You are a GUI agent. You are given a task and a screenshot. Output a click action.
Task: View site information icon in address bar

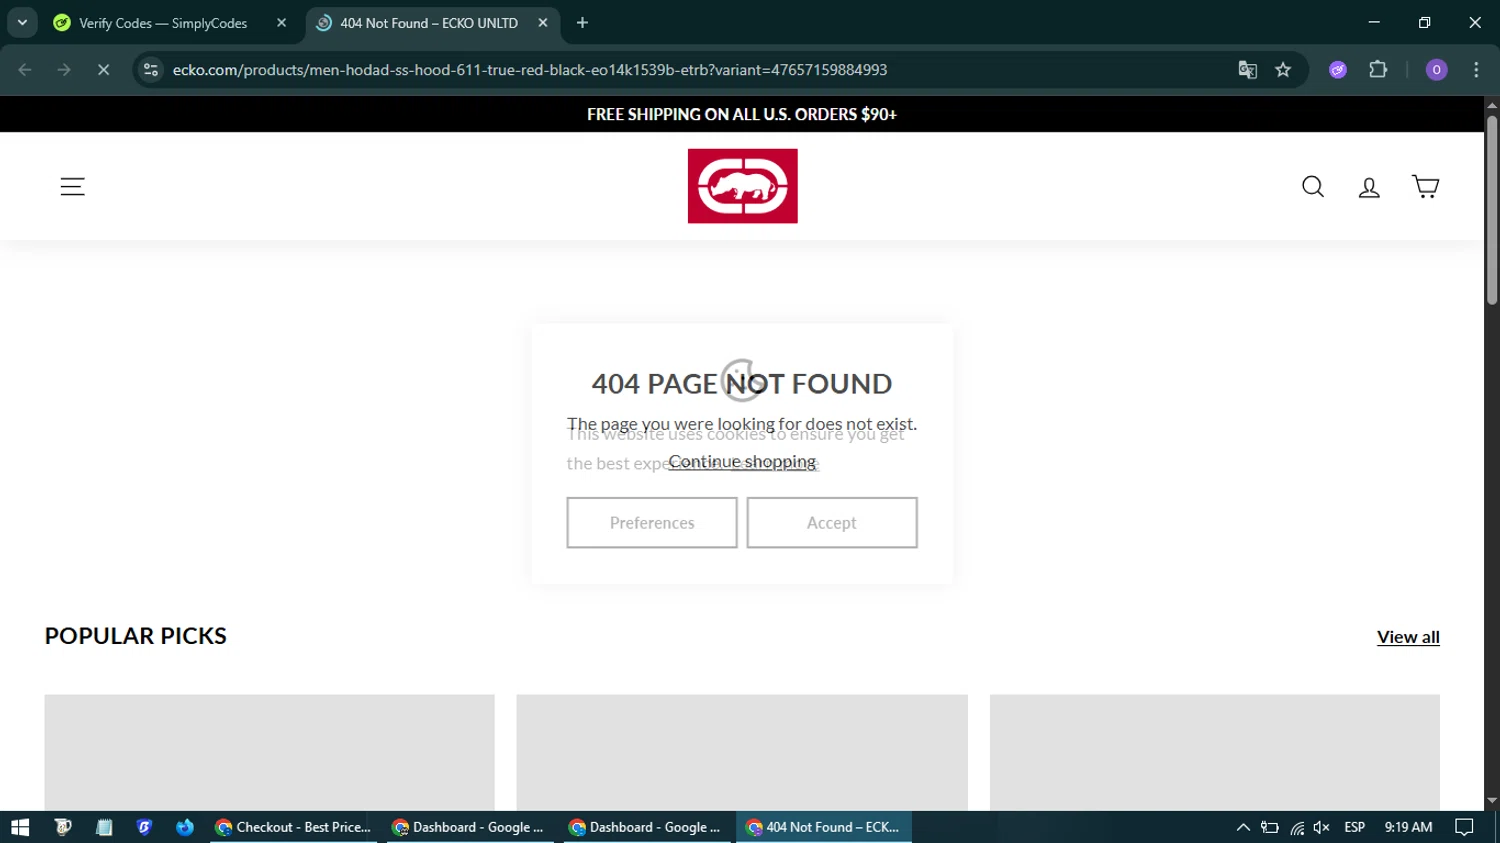coord(151,70)
